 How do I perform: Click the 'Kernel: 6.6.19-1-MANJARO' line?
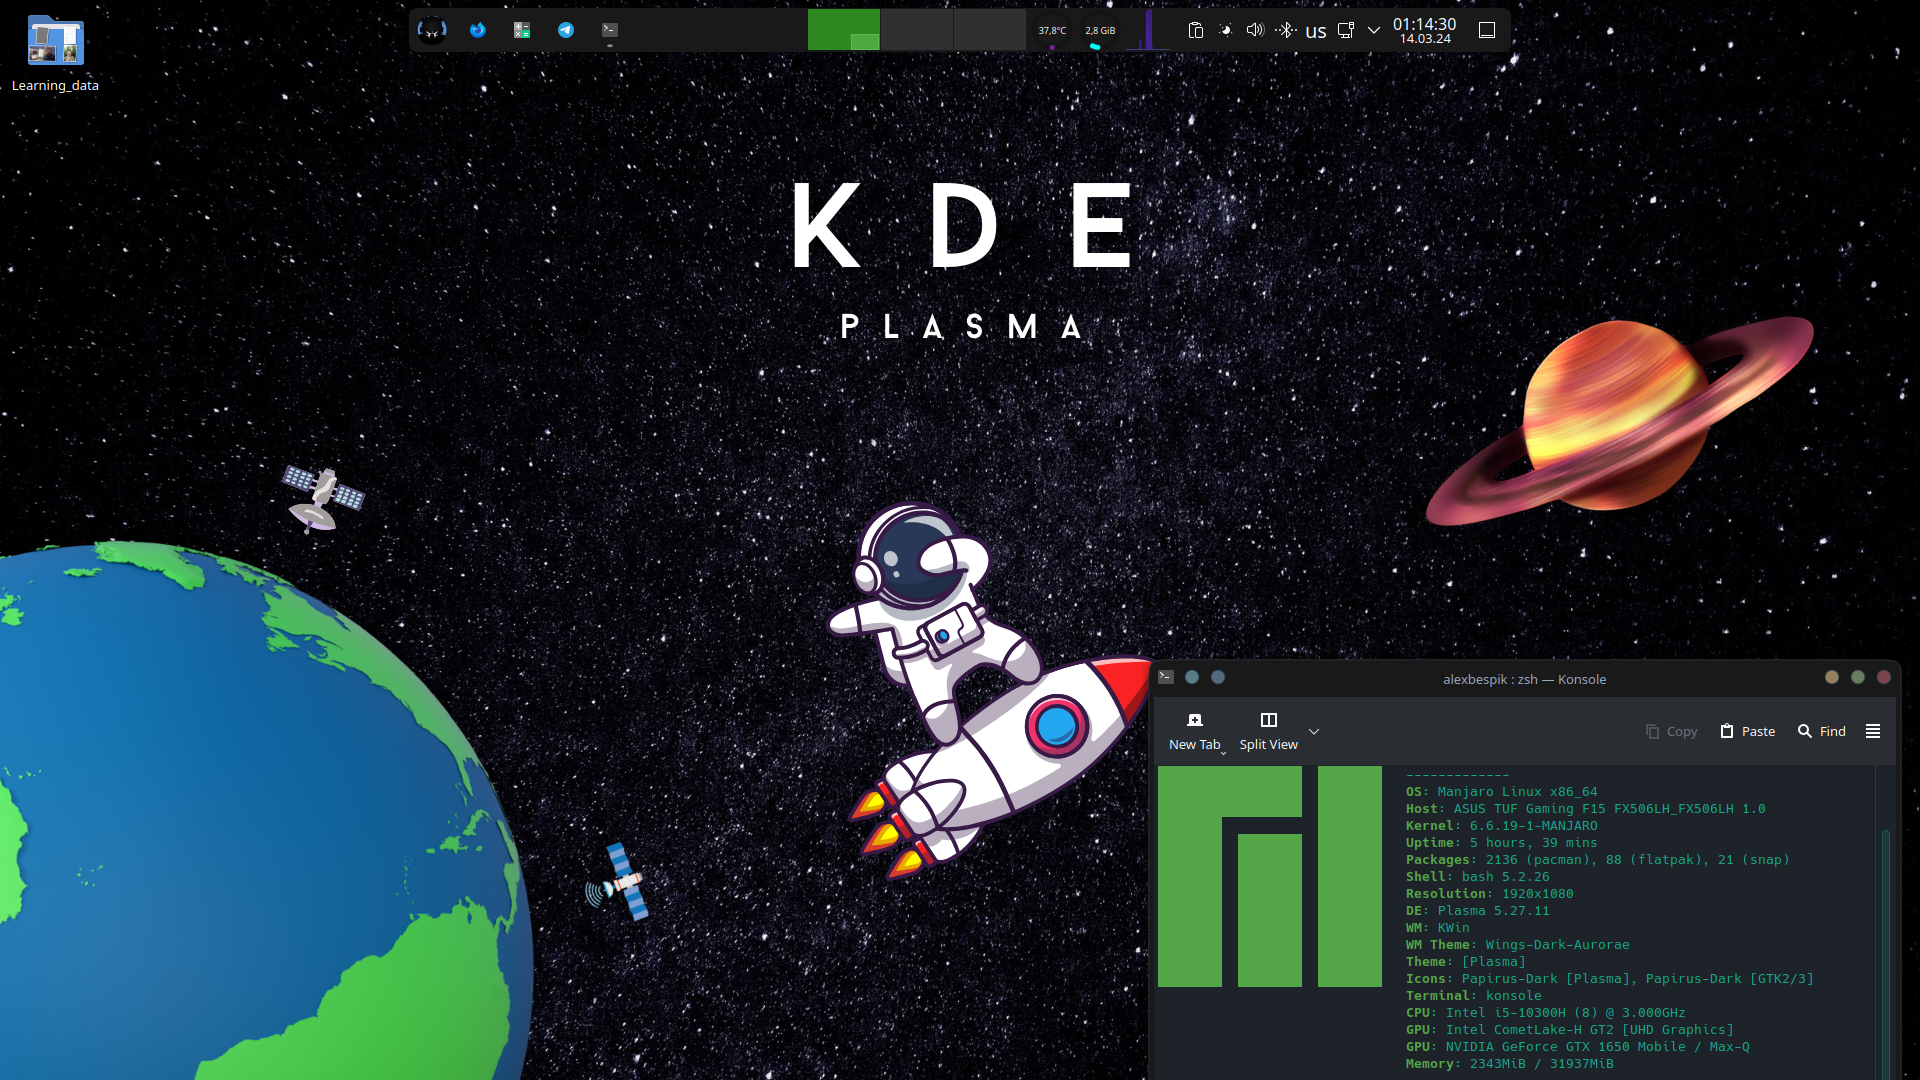coord(1501,825)
